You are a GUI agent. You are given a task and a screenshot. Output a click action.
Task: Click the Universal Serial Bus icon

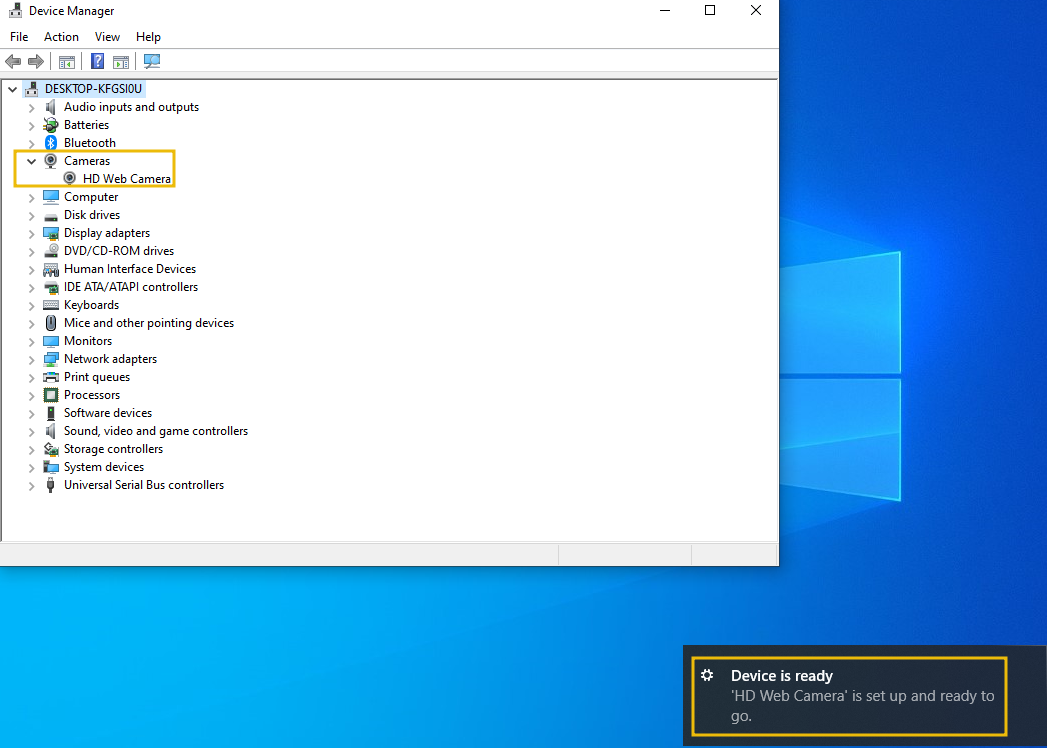point(51,486)
